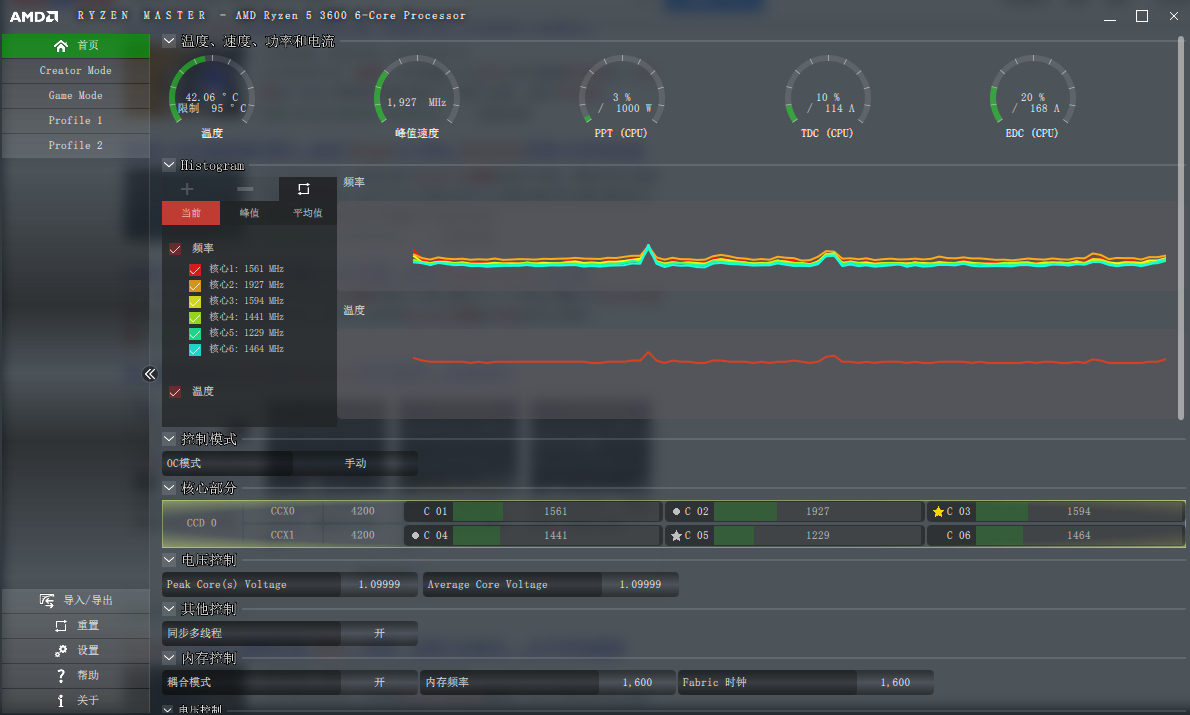Toggle 核心2 1927 MHz checkbox
Viewport: 1190px width, 715px height.
(195, 285)
